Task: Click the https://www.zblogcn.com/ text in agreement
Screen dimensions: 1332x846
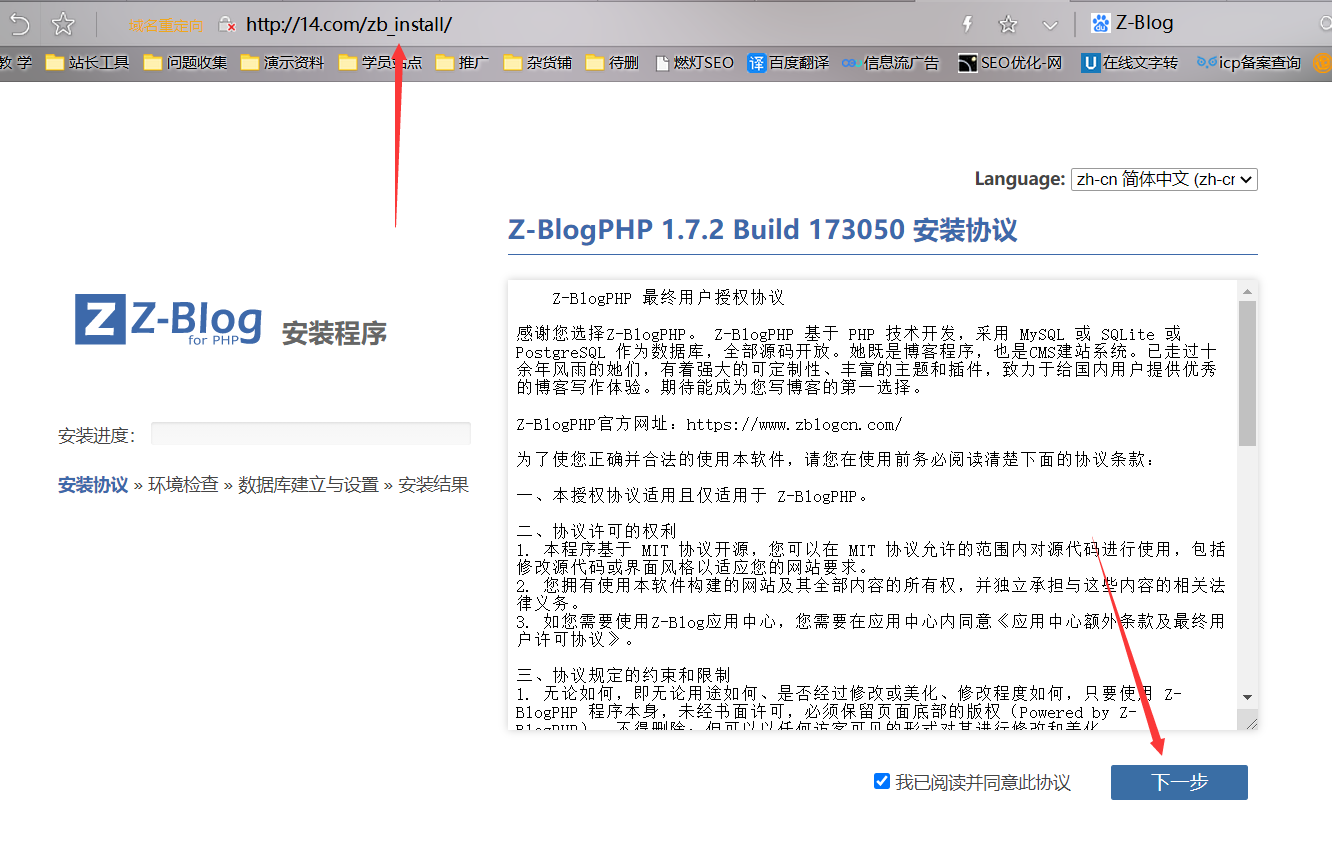Action: pos(794,424)
